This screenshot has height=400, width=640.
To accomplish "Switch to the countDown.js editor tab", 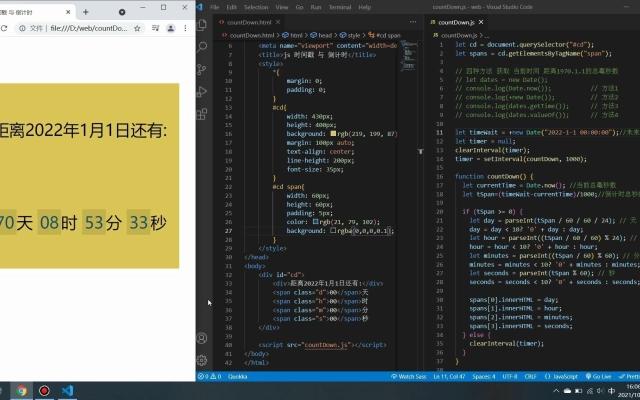I will pyautogui.click(x=454, y=21).
